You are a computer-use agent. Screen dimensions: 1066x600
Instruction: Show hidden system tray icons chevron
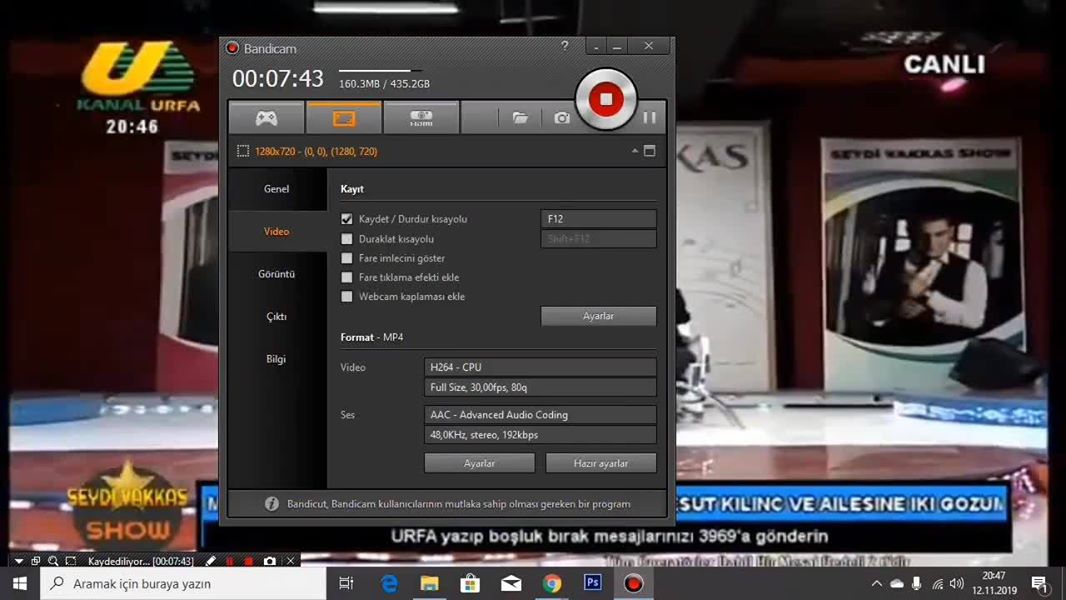[x=877, y=584]
